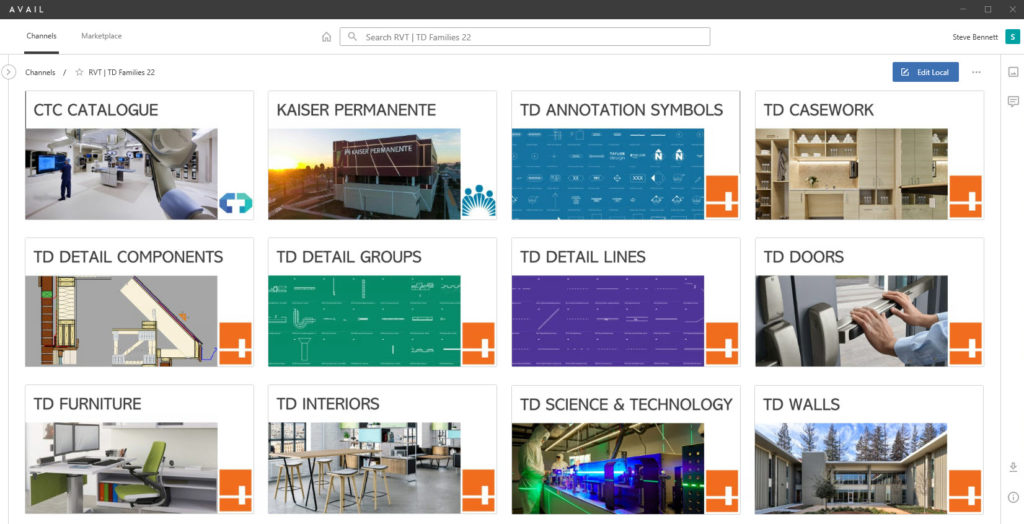Open the TD Furniture desk thumbnail

tap(121, 468)
